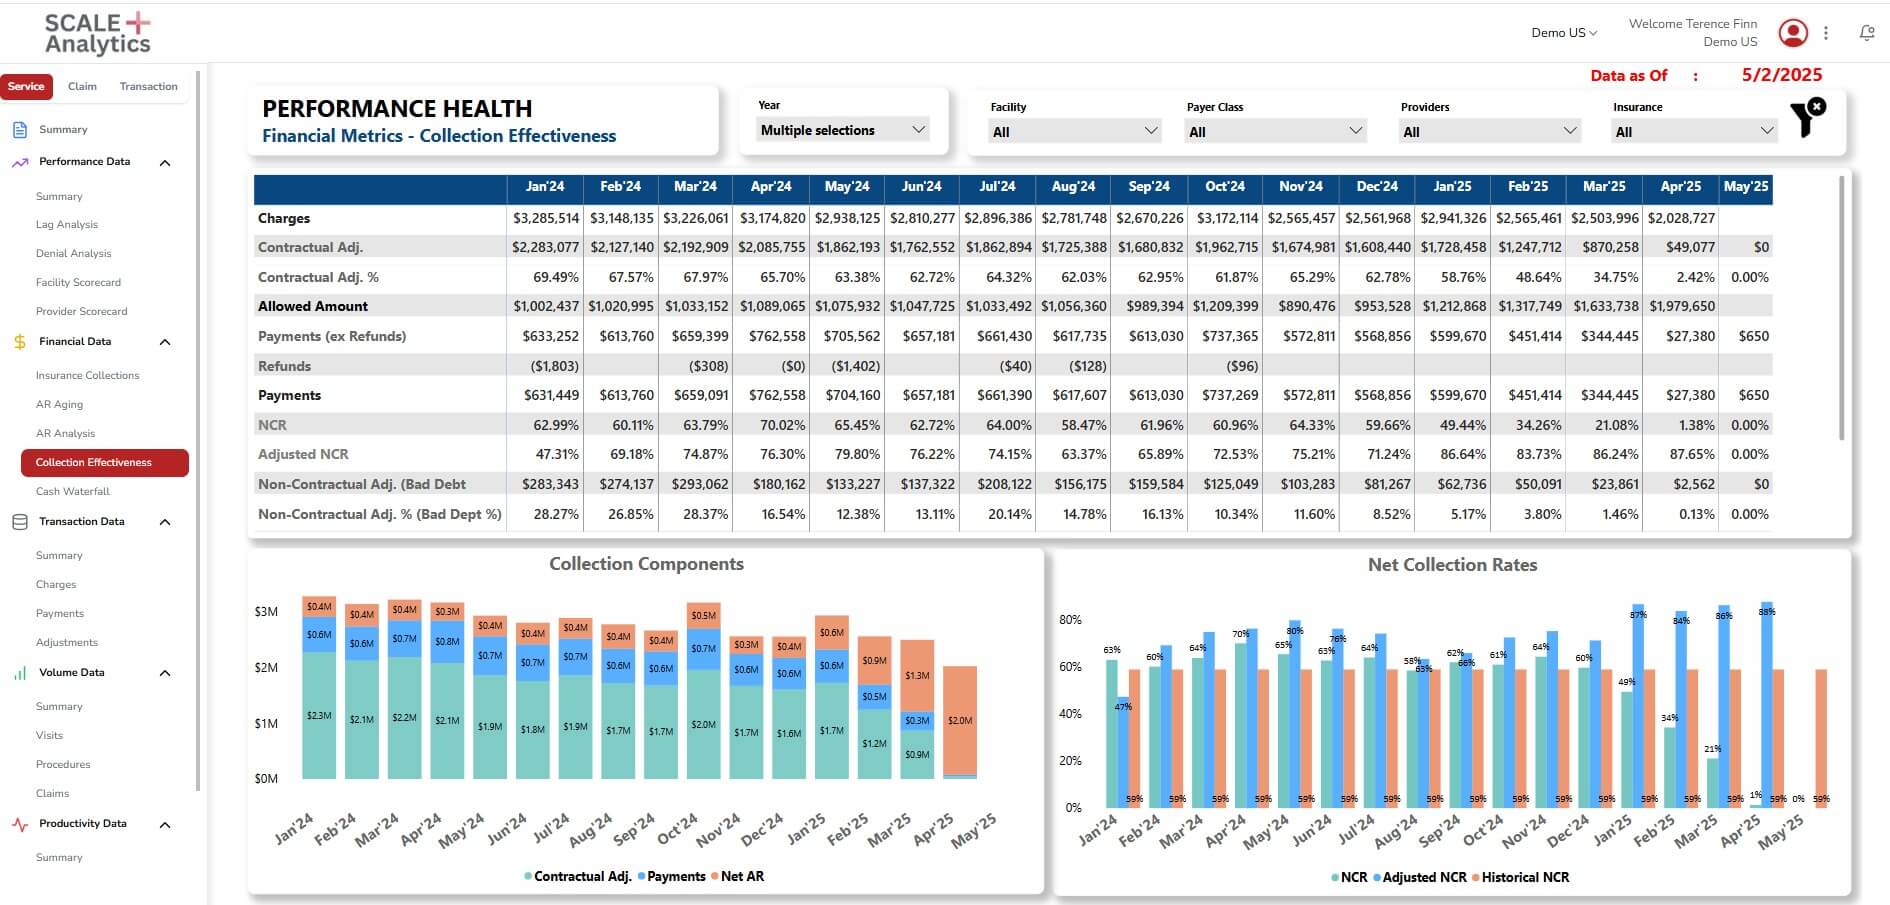1890x905 pixels.
Task: Open the user profile avatar icon
Action: [x=1792, y=33]
